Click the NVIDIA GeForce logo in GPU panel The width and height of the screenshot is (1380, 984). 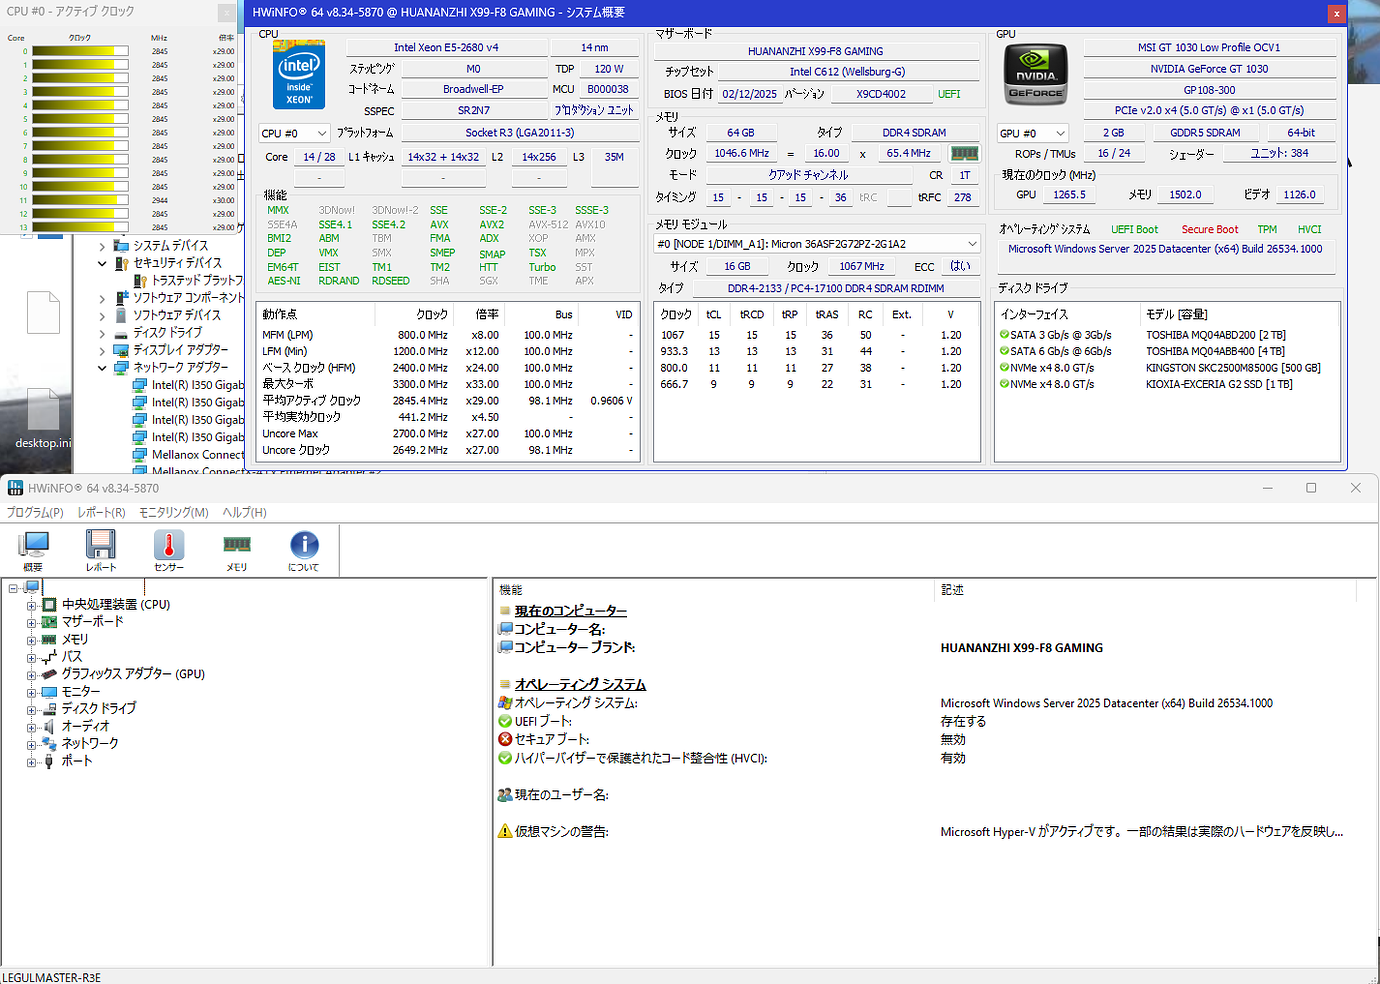[1035, 73]
